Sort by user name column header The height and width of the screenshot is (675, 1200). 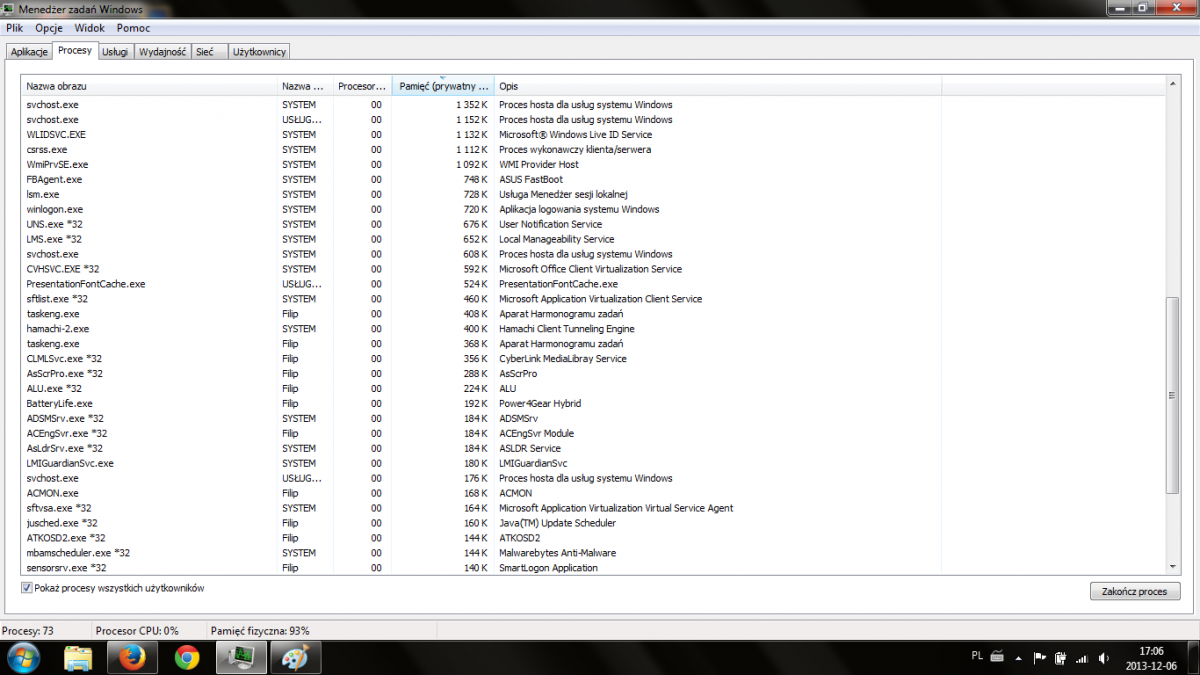306,87
